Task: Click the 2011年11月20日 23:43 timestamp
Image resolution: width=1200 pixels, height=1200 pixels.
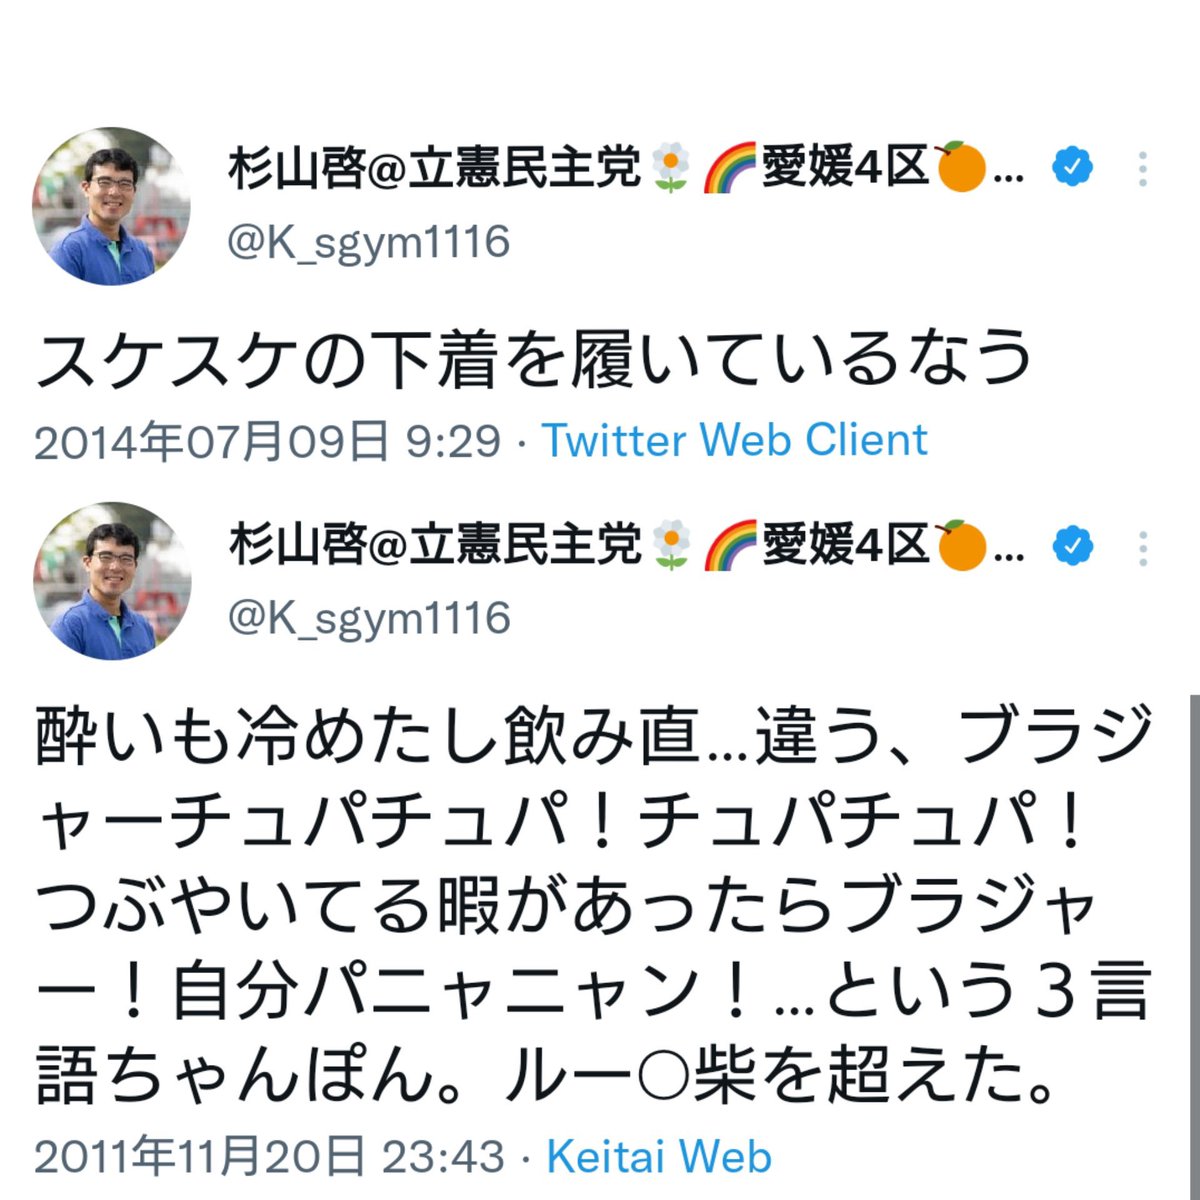Action: click(x=269, y=1157)
